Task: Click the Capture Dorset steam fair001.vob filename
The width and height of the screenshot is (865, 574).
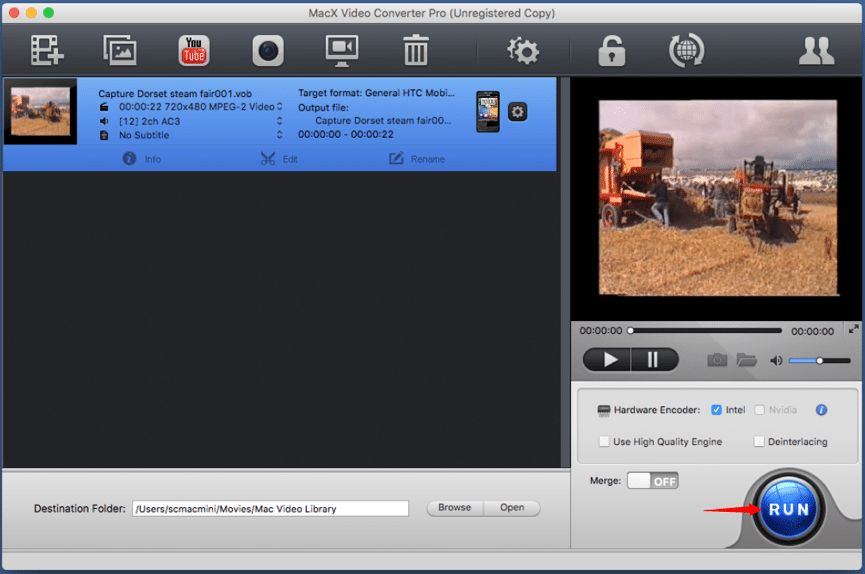Action: coord(175,94)
